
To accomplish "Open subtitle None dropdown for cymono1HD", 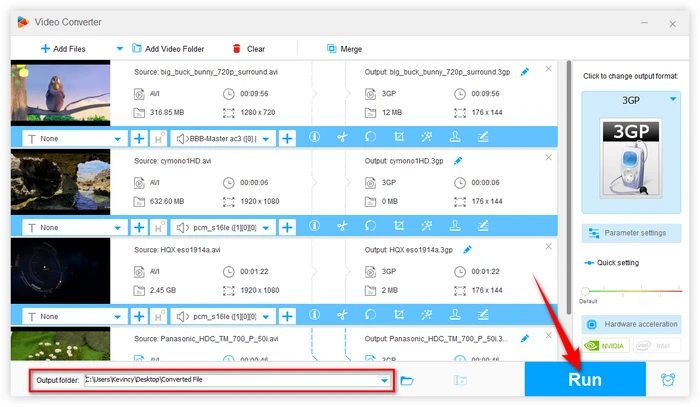I will pos(117,228).
